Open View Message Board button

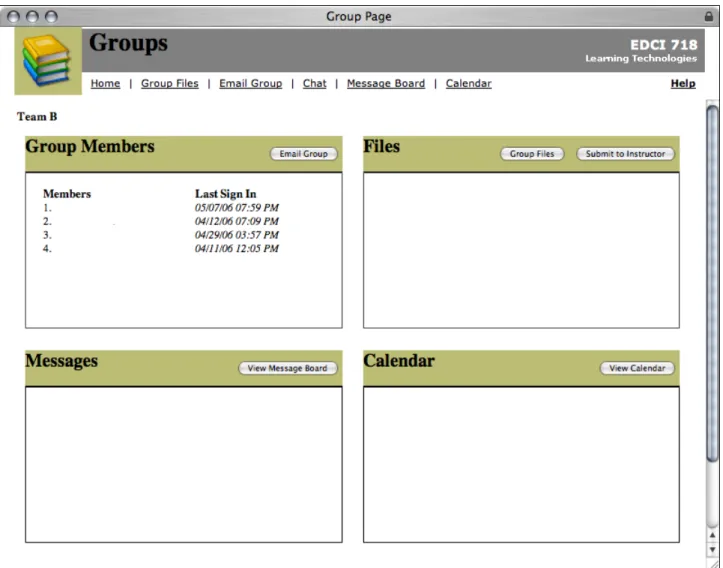(287, 368)
